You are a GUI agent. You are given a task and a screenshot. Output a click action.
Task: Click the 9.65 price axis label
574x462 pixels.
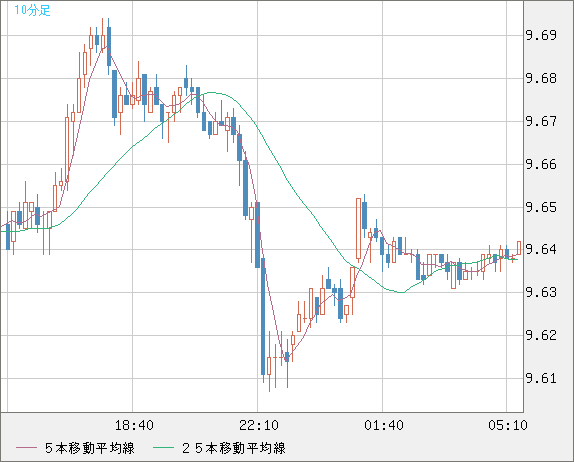(541, 208)
